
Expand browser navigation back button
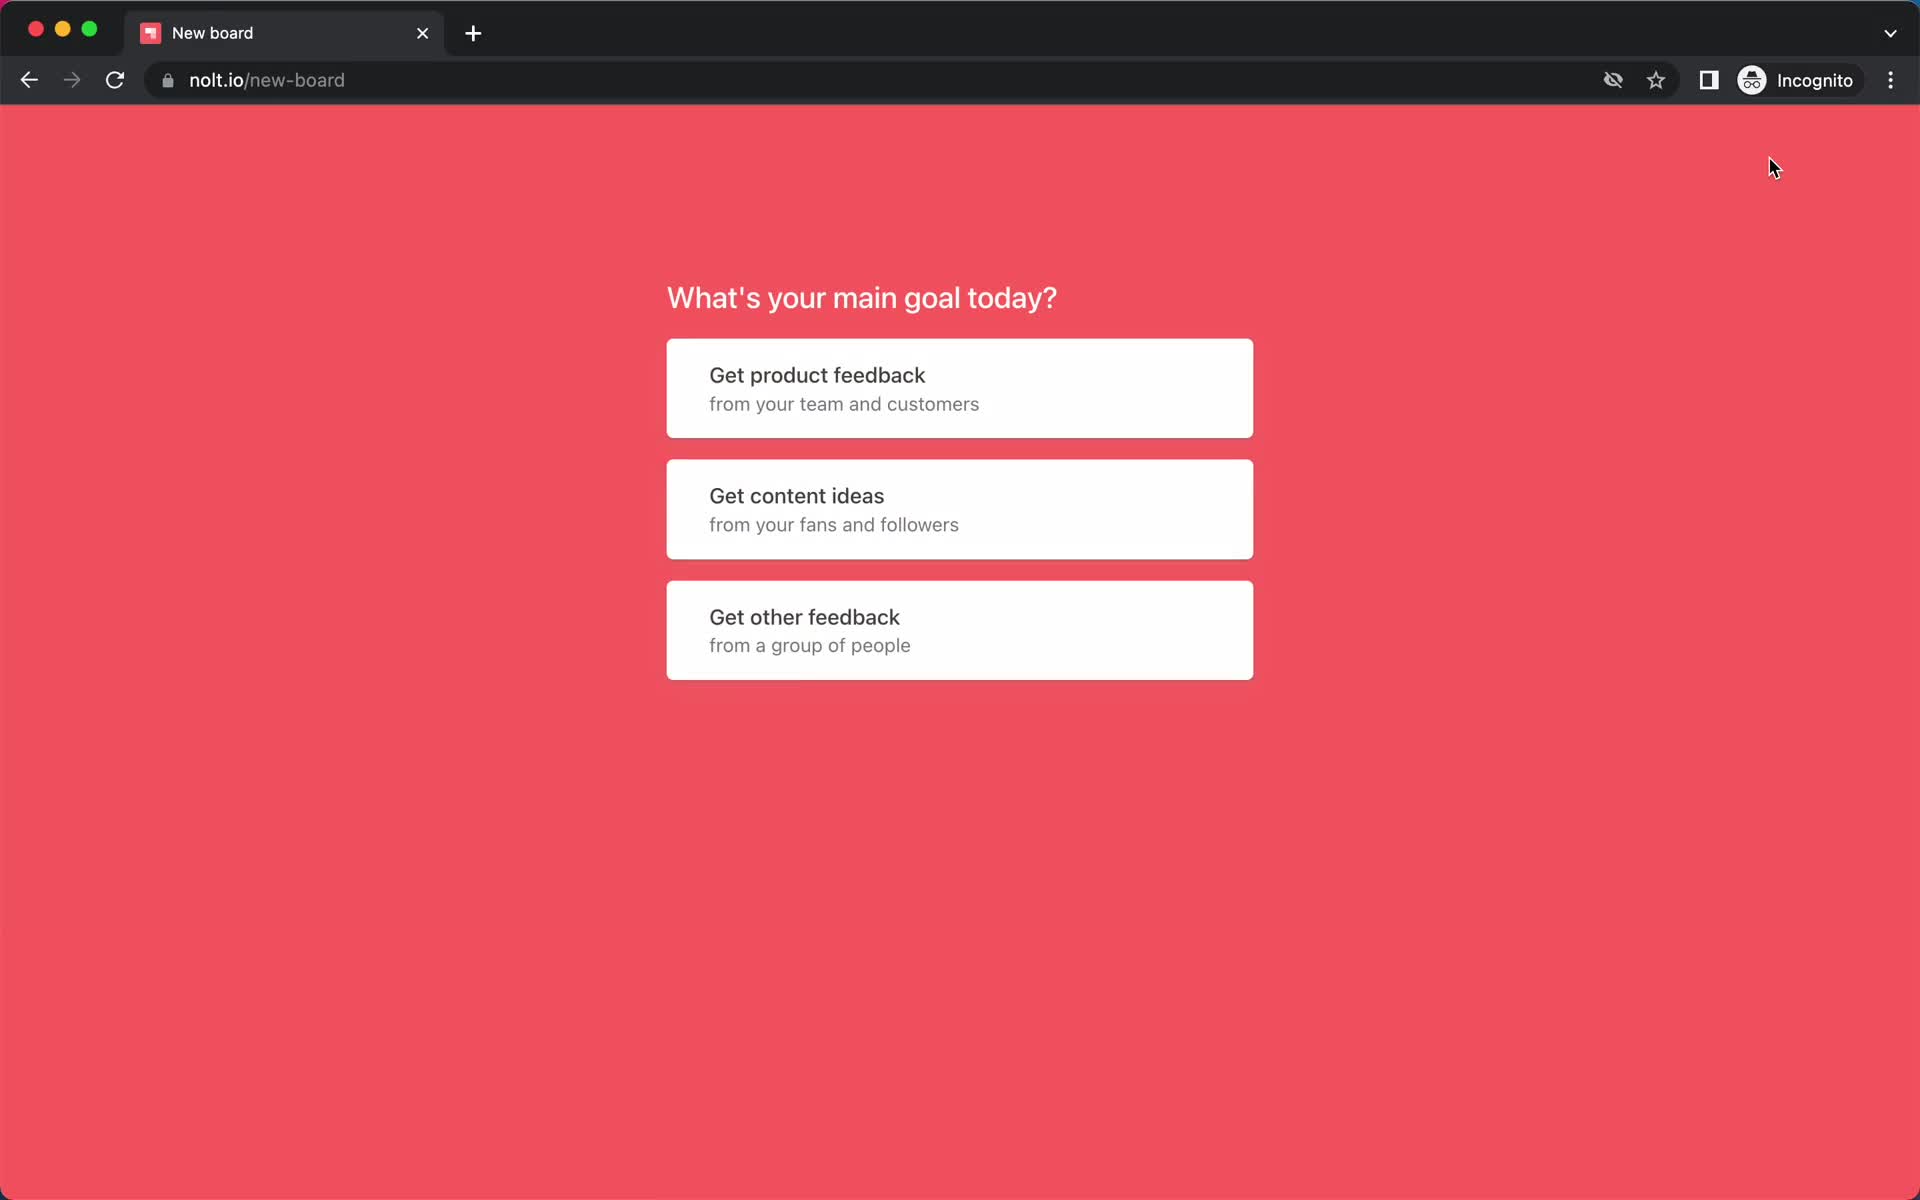(28, 79)
